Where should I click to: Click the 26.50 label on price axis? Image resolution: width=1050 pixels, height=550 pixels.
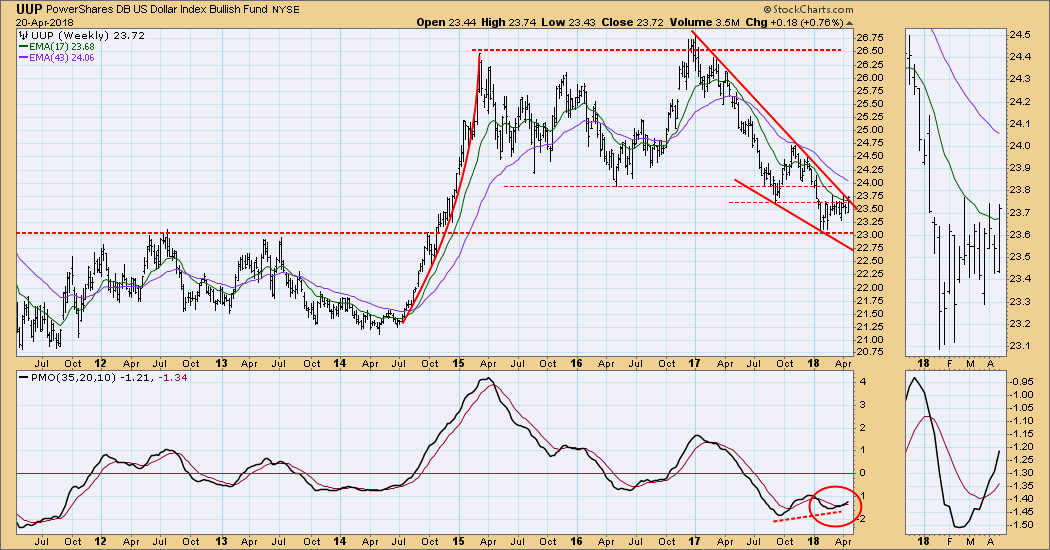tap(869, 51)
